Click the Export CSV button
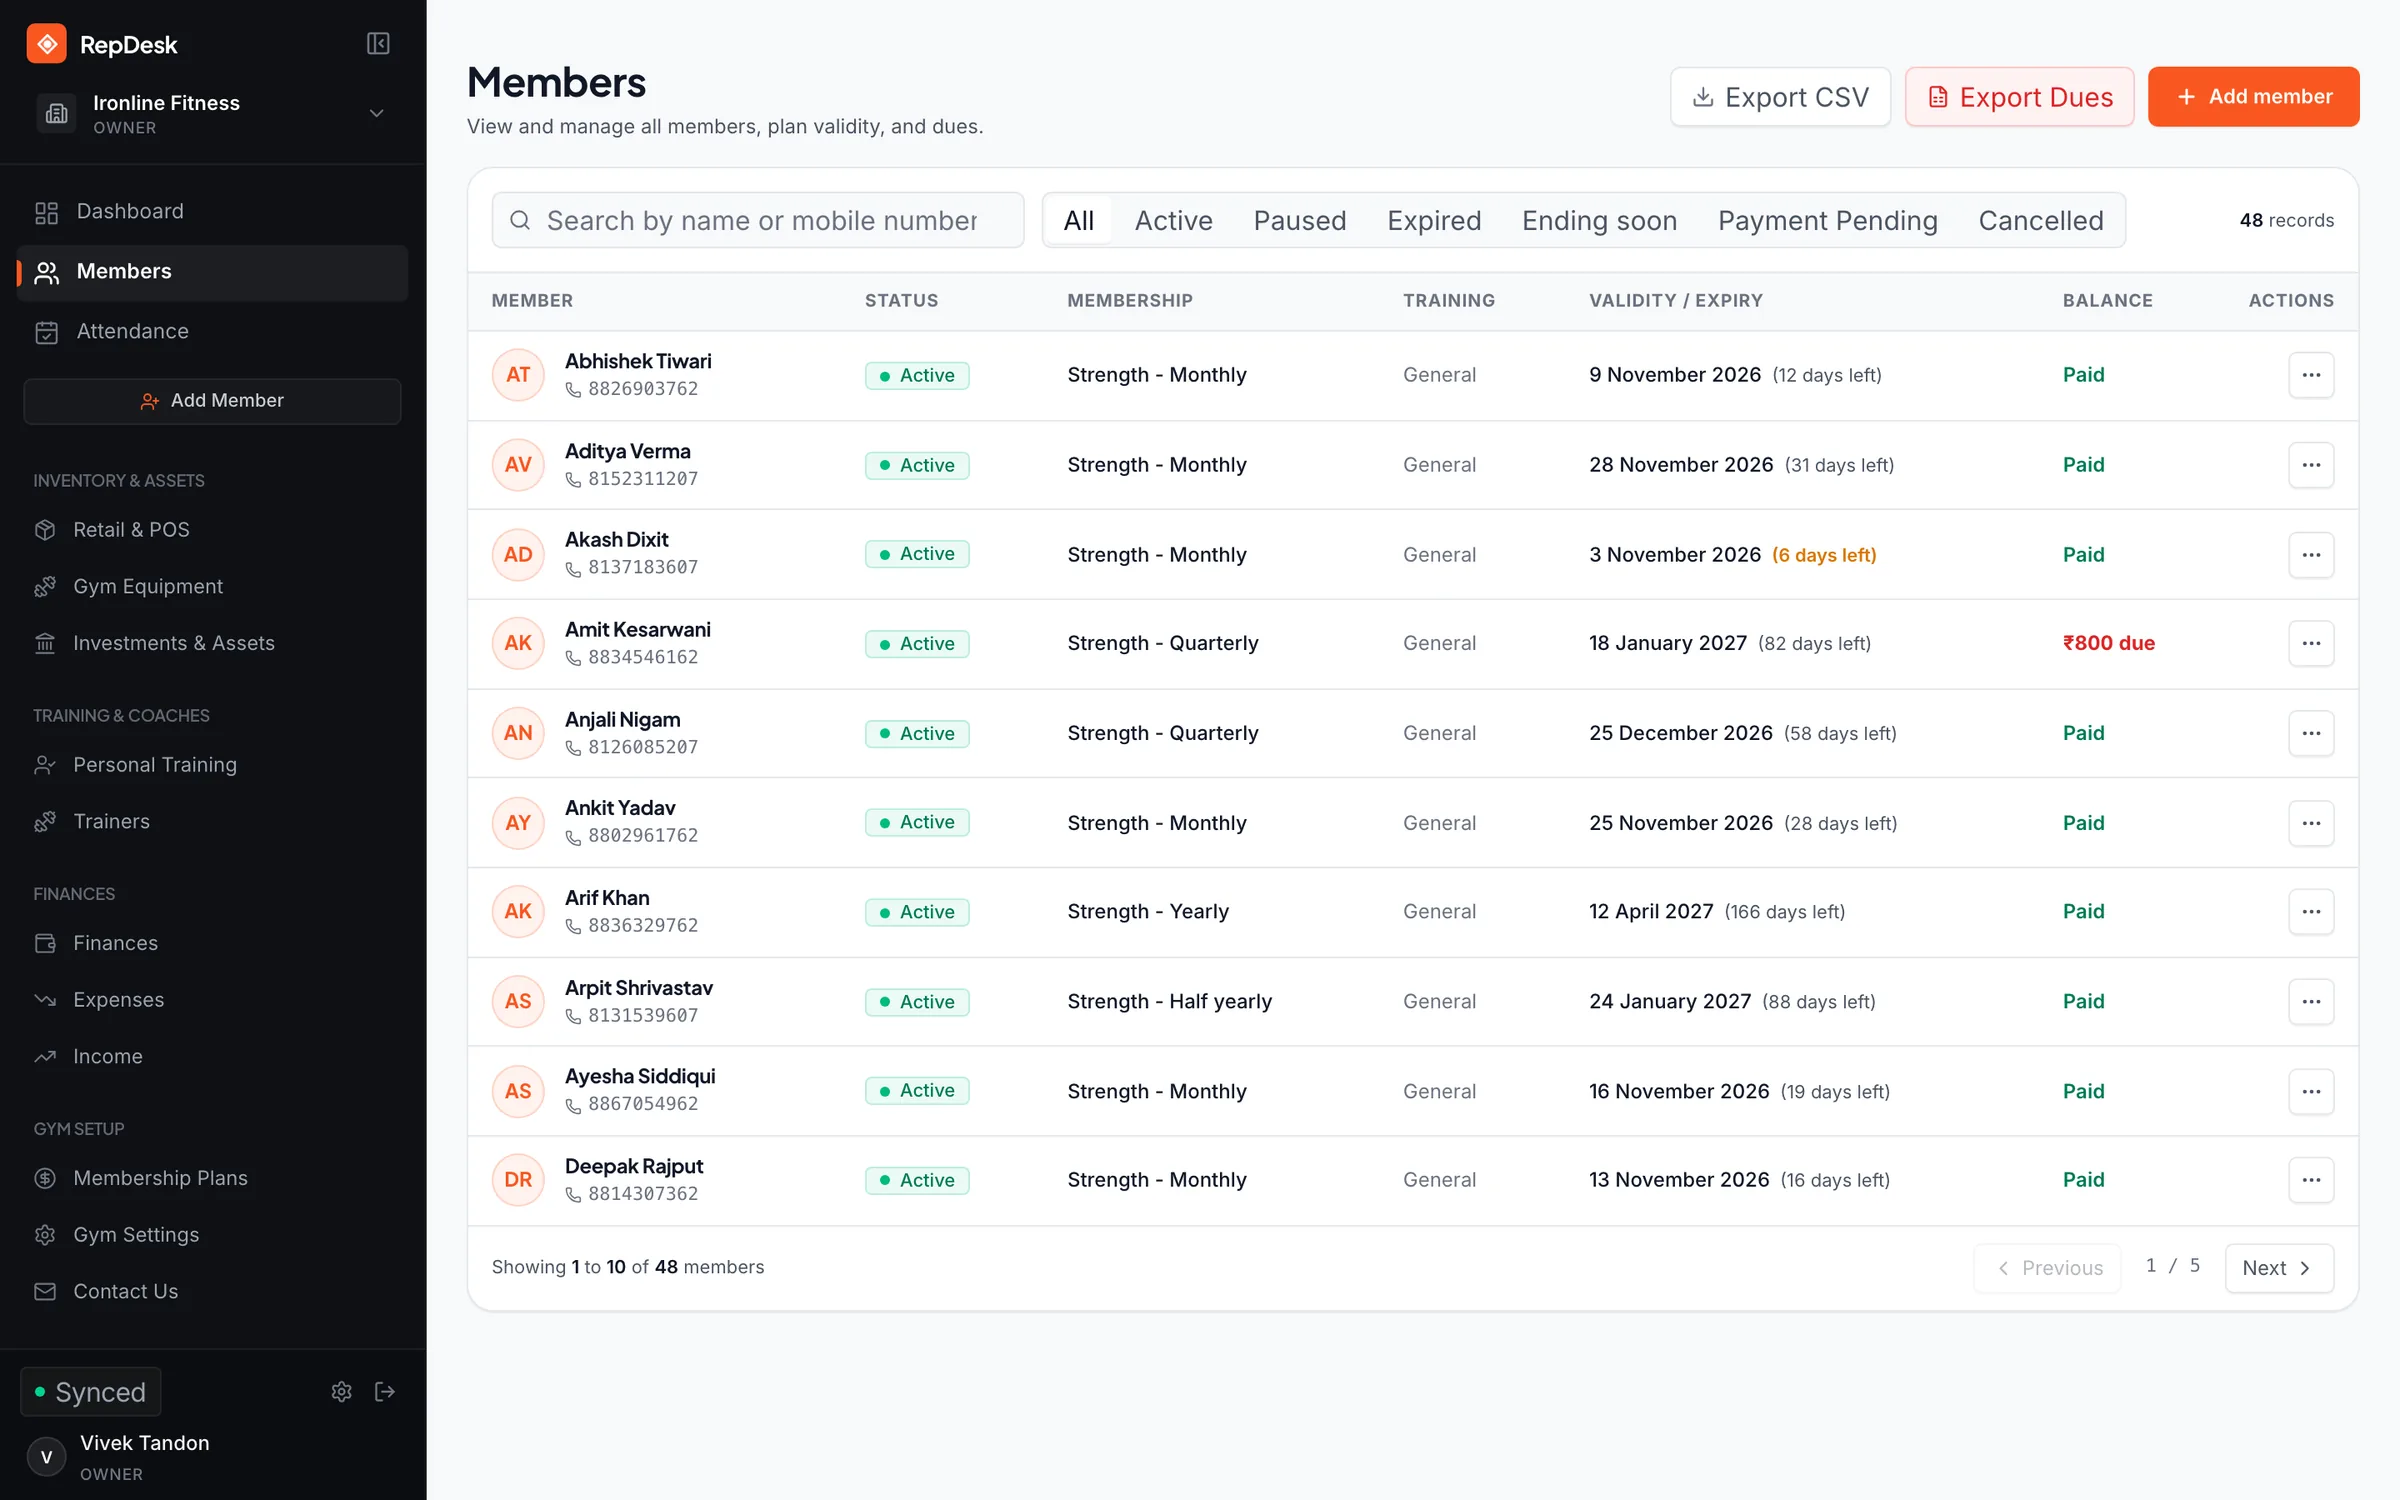 click(x=1780, y=97)
